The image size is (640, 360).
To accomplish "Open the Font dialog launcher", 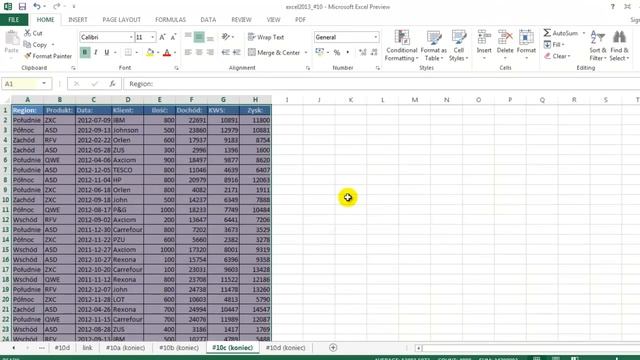I will tap(176, 68).
